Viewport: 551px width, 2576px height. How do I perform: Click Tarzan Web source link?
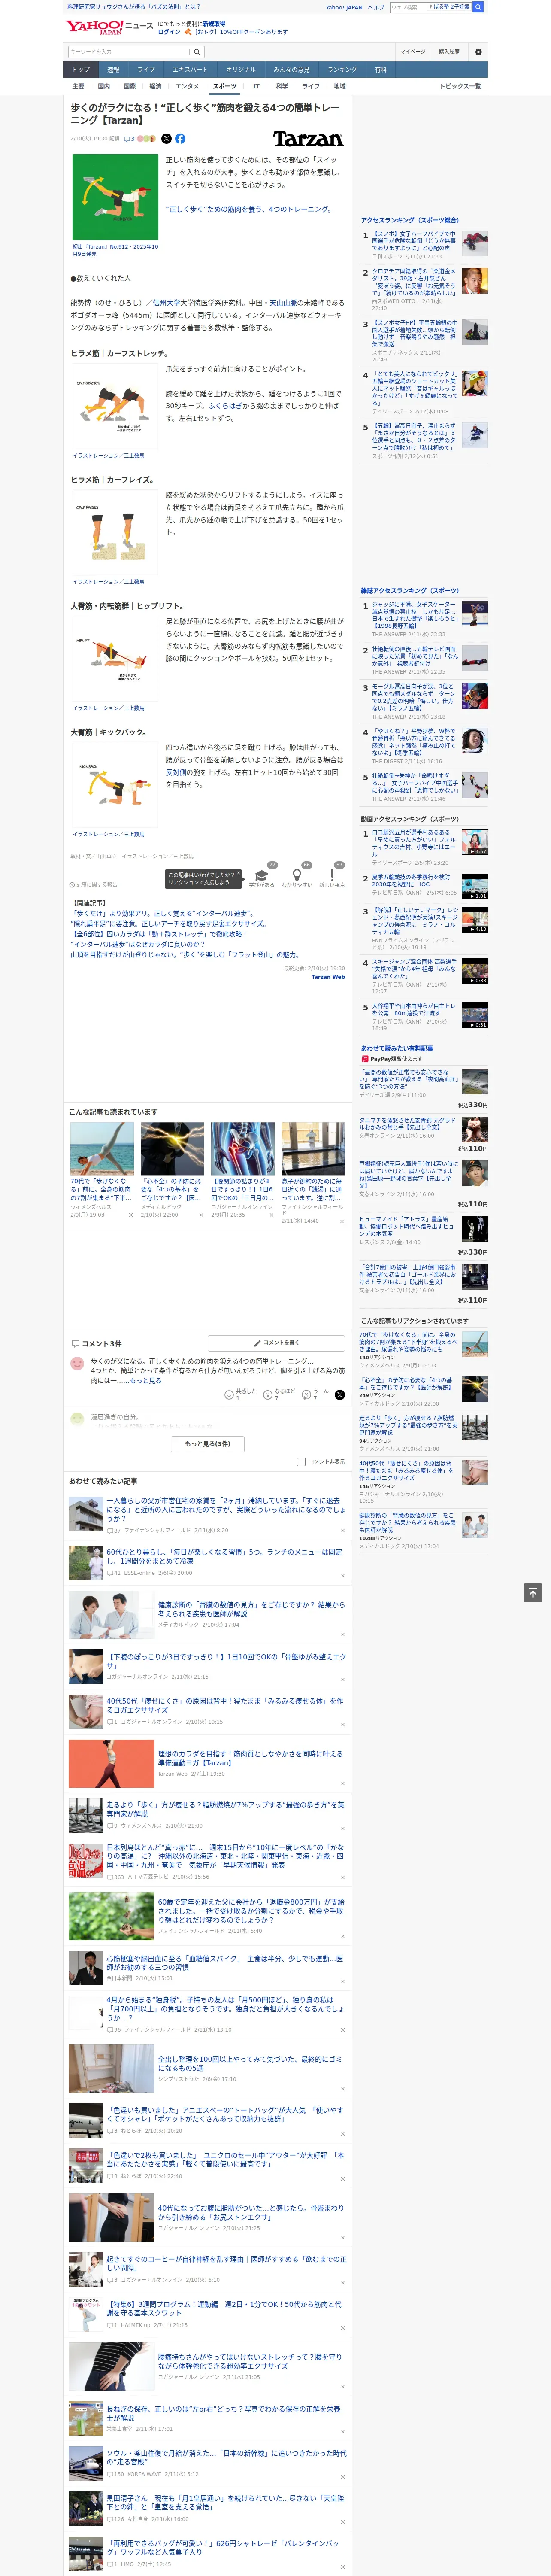coord(327,977)
